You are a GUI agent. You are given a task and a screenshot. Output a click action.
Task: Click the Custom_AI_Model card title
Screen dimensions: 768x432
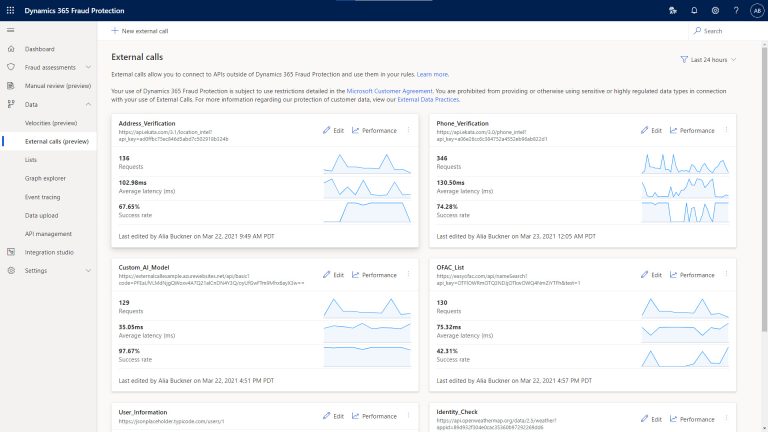coord(144,267)
